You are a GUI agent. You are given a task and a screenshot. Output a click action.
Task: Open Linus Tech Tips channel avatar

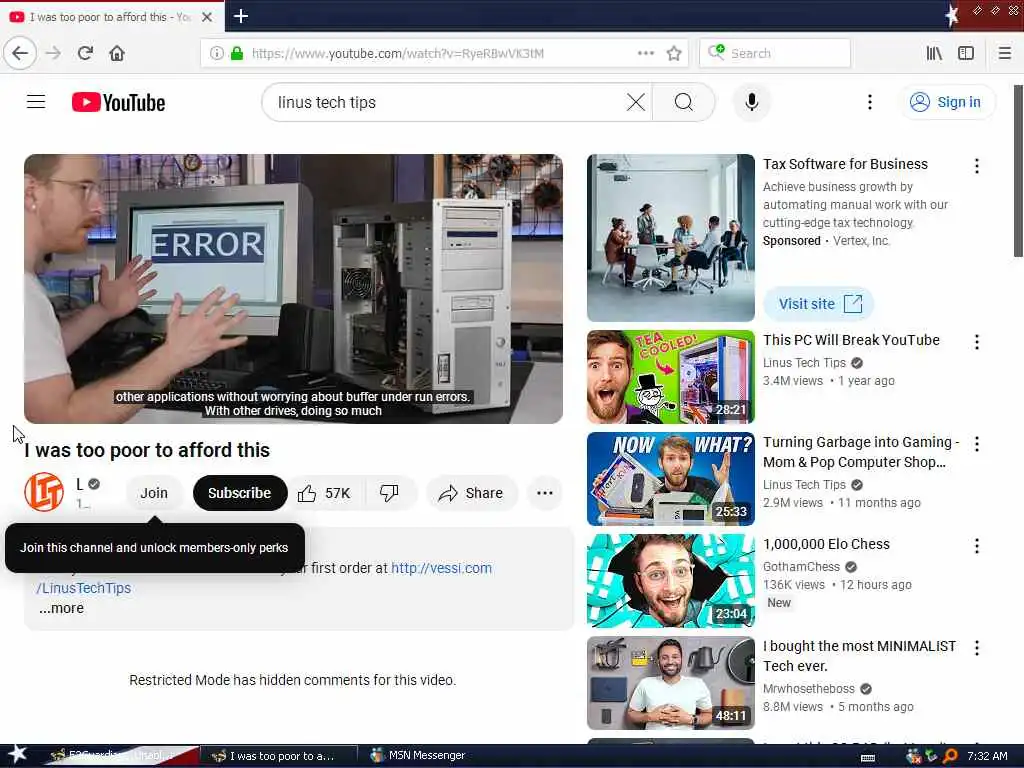(x=44, y=492)
